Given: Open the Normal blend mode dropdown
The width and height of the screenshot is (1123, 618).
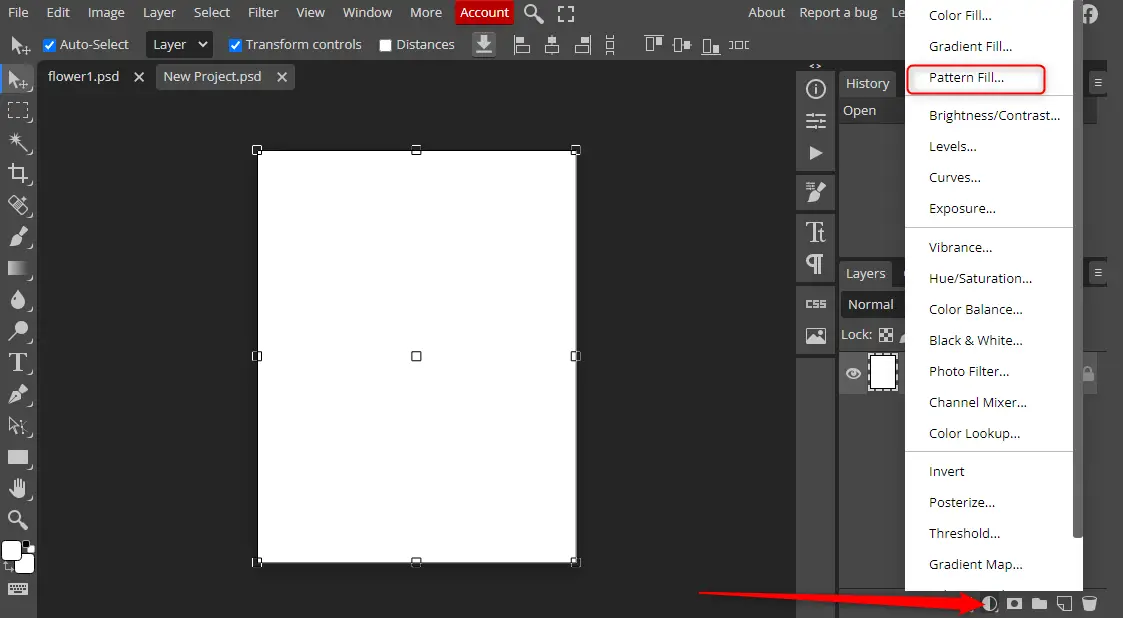Looking at the screenshot, I should [x=872, y=304].
